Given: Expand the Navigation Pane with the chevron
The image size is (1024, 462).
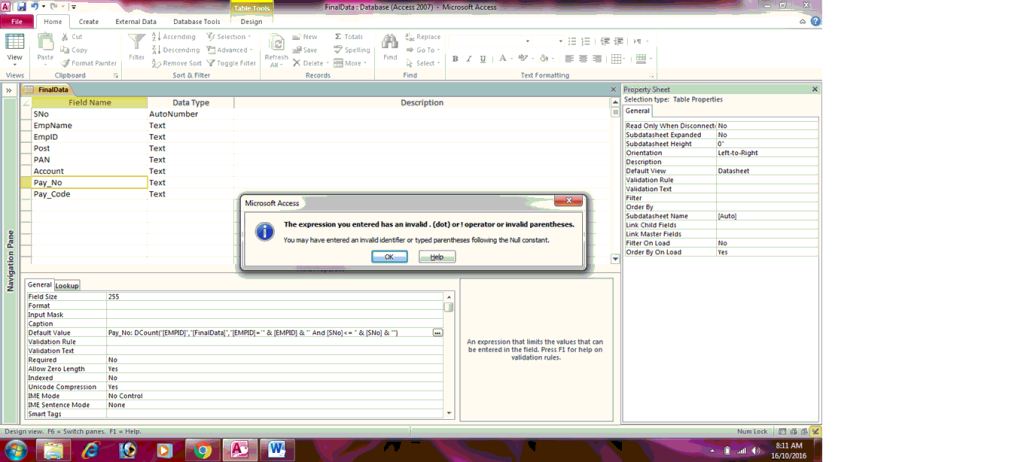Looking at the screenshot, I should click(10, 90).
